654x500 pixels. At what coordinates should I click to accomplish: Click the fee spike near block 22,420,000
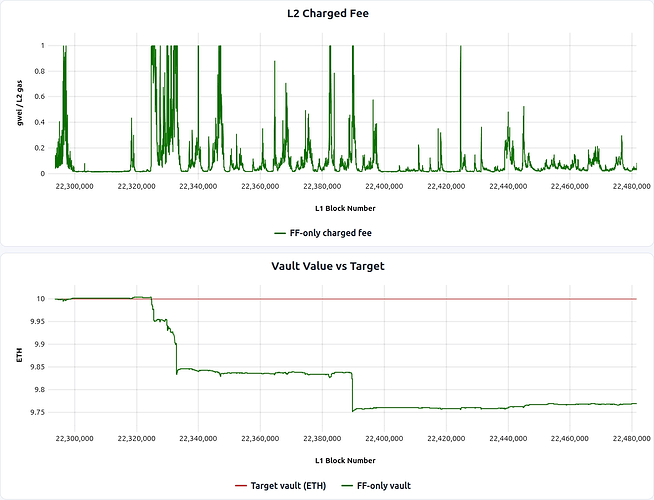[461, 70]
